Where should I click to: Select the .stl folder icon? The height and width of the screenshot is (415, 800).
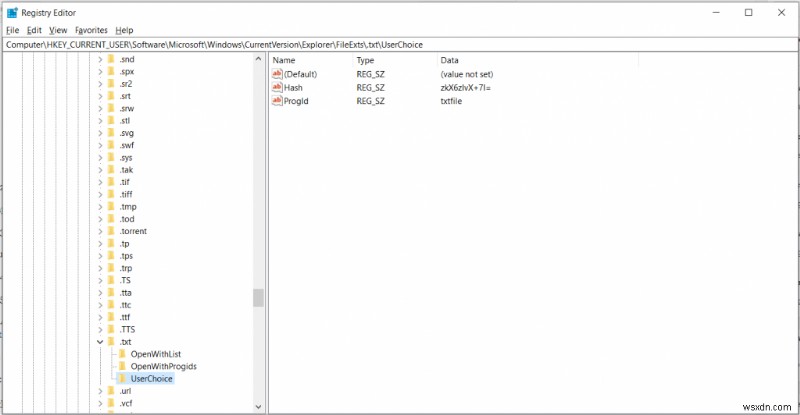click(111, 120)
